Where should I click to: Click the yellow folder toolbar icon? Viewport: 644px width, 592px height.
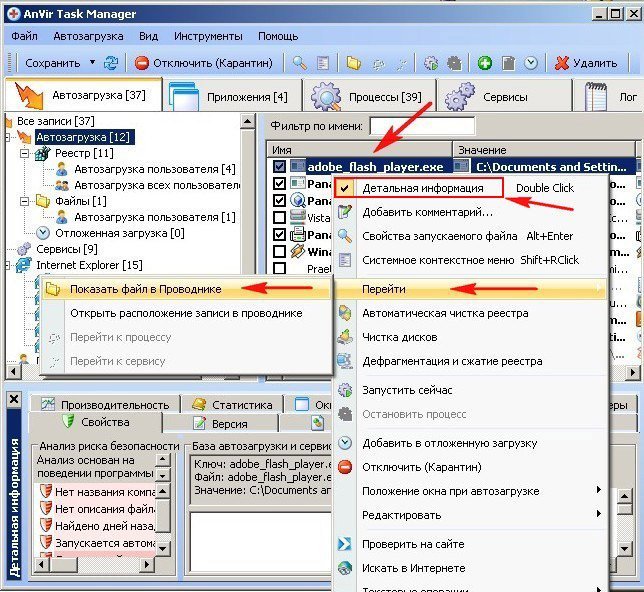(354, 63)
